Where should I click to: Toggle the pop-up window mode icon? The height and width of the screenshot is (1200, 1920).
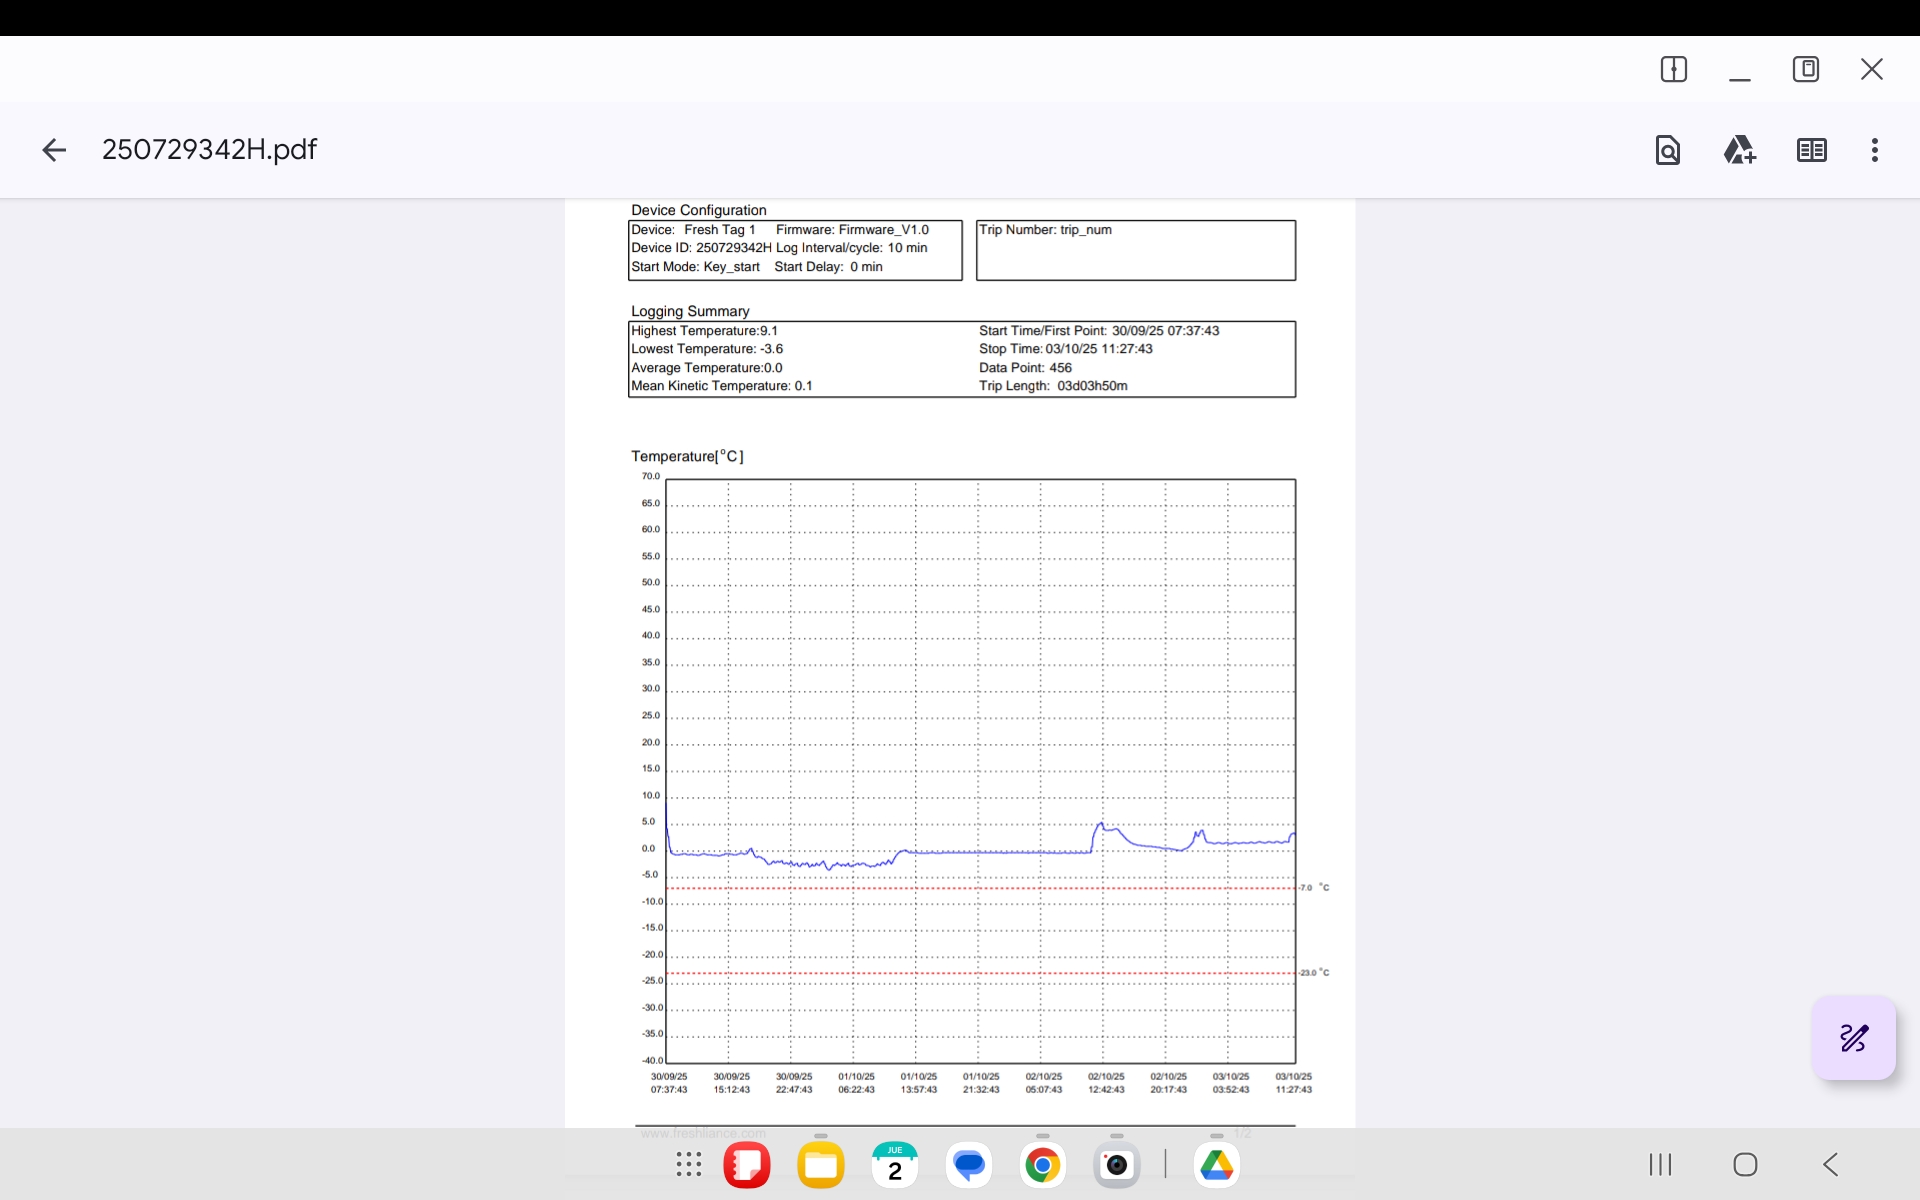pos(1805,69)
